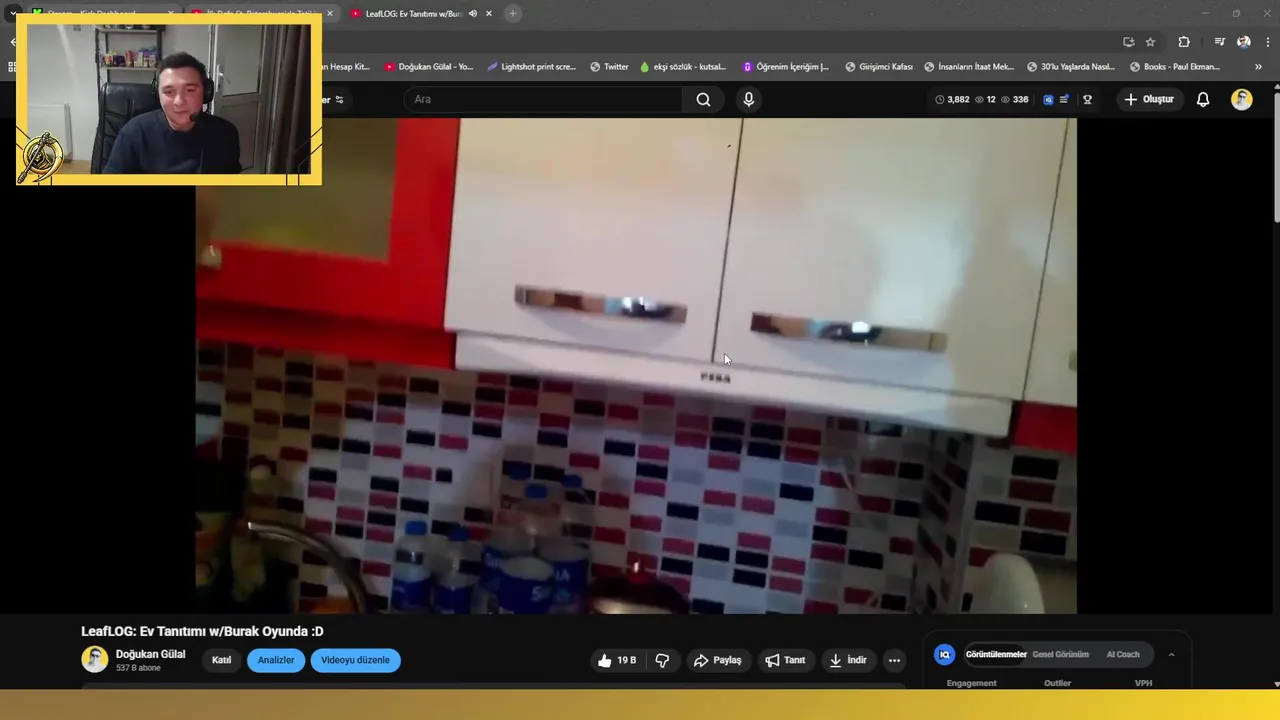Image resolution: width=1280 pixels, height=720 pixels.
Task: Click the VPH column label
Action: [1143, 683]
